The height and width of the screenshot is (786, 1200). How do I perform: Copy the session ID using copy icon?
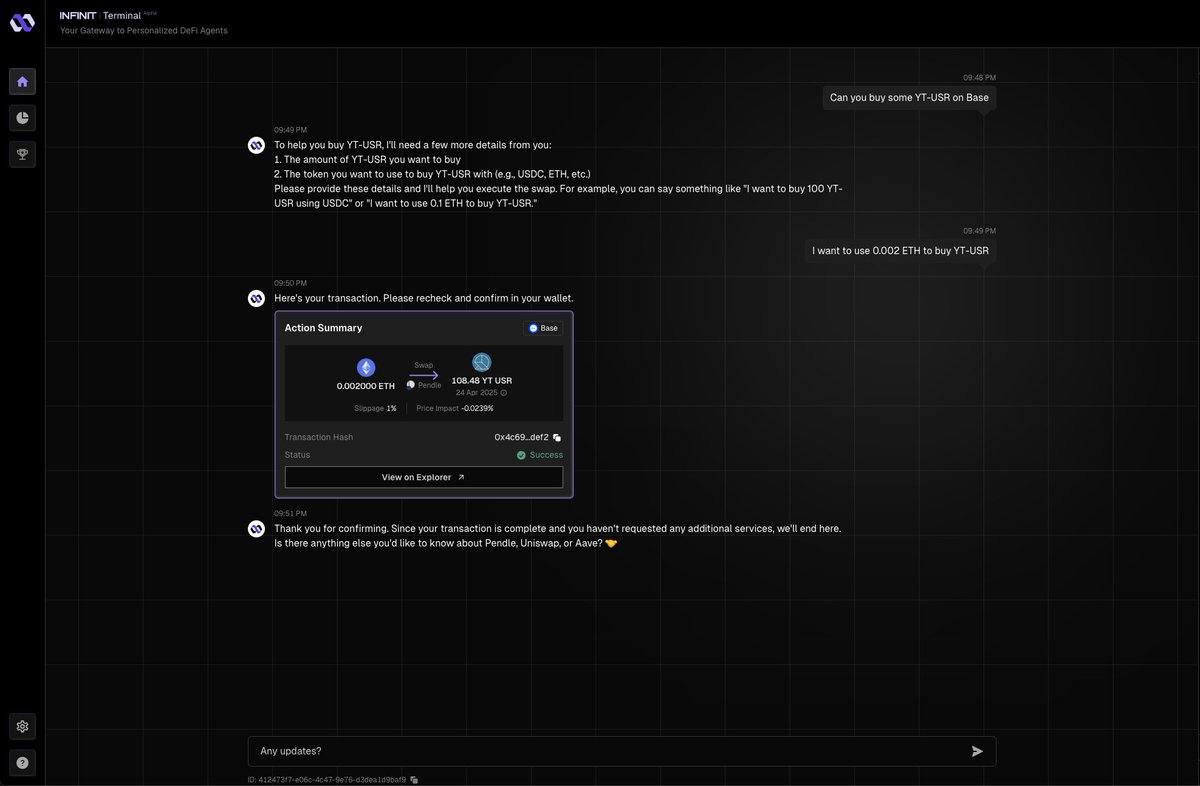pos(414,779)
